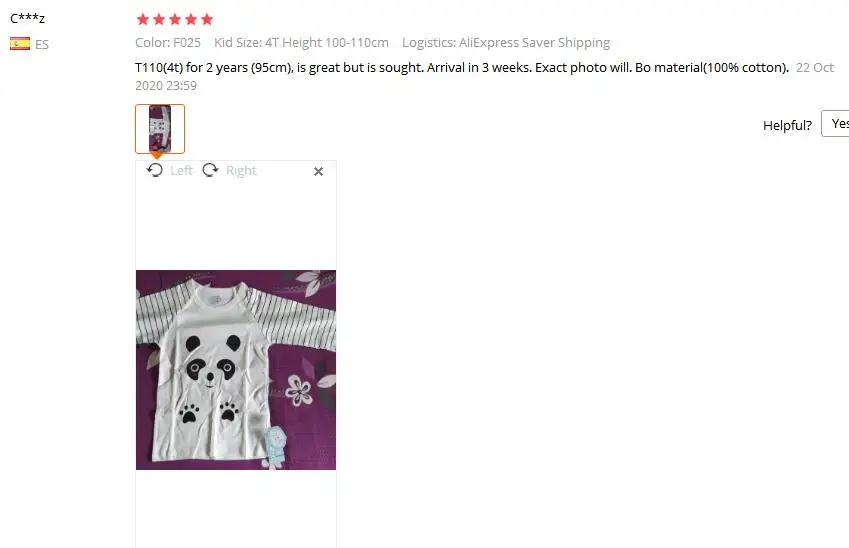Click the third red rating star

tap(175, 19)
